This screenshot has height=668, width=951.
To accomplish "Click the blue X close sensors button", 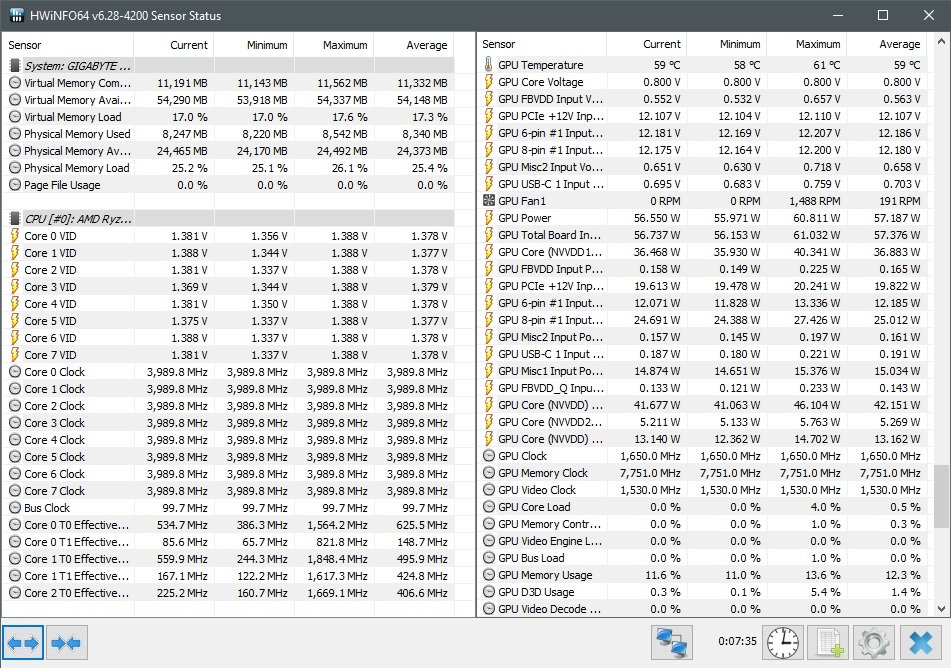I will [920, 643].
